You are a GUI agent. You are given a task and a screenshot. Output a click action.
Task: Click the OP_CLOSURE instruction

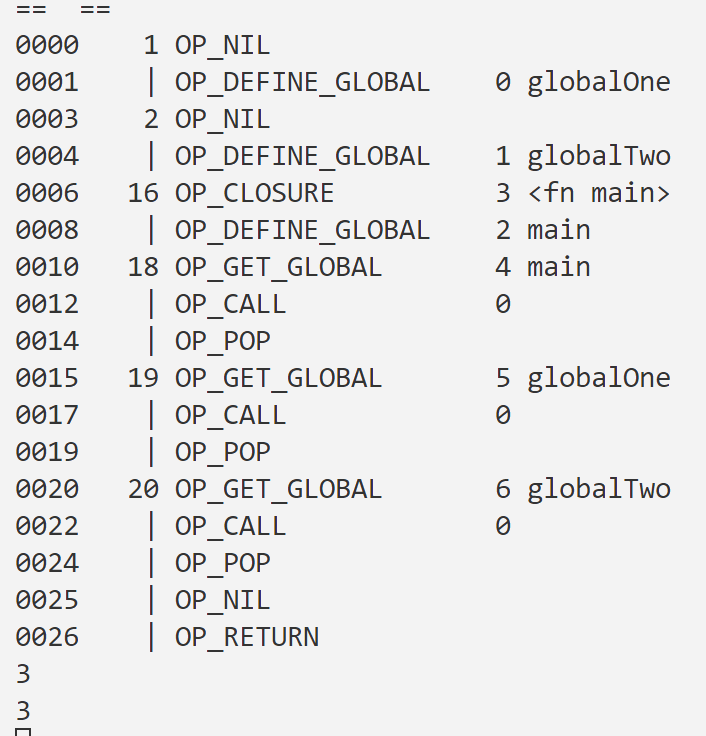coord(254,193)
